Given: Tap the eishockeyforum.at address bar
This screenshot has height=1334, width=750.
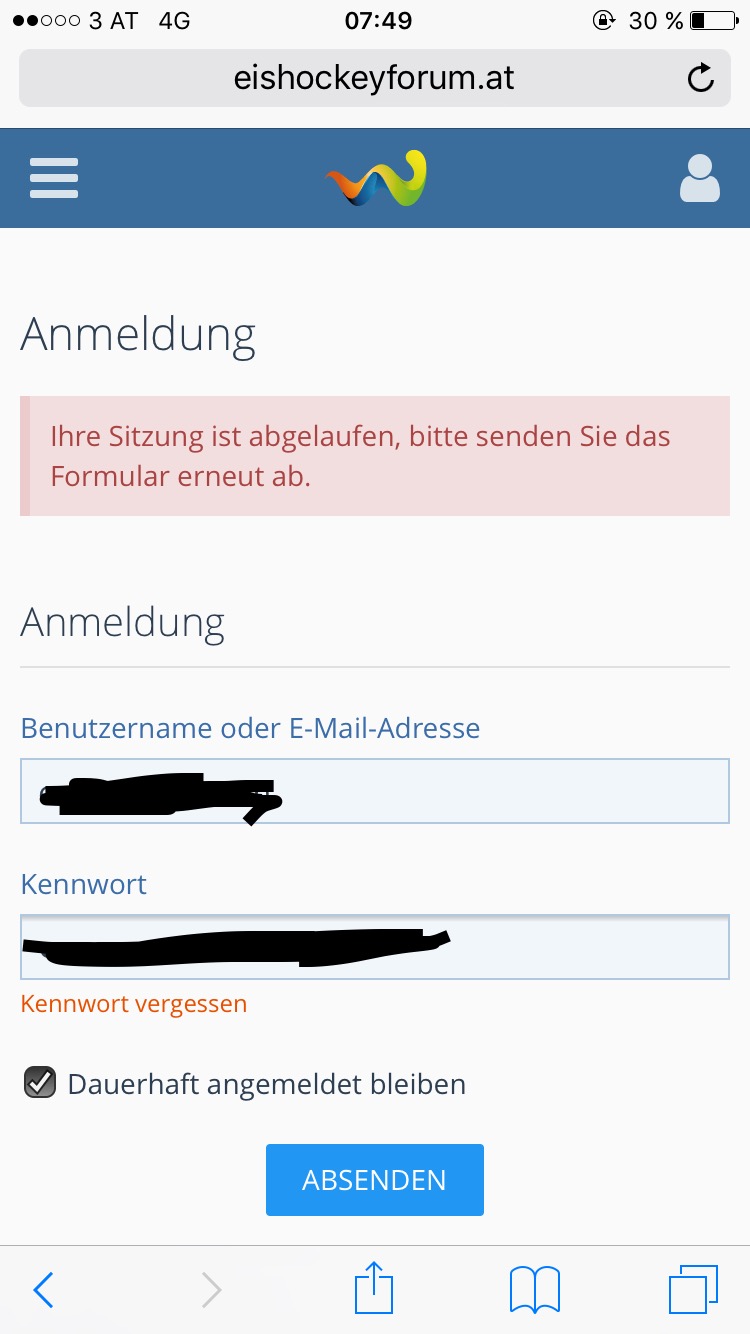Looking at the screenshot, I should 374,78.
